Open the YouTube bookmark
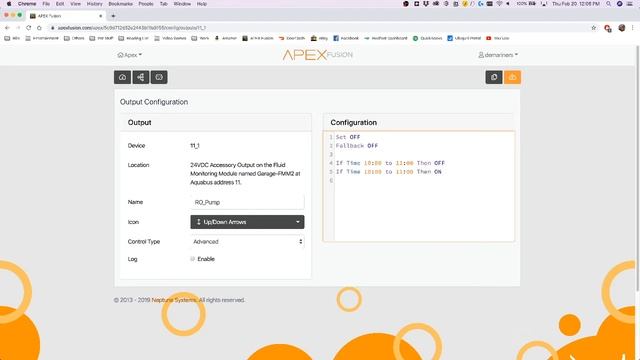This screenshot has width=640, height=360. coord(498,38)
